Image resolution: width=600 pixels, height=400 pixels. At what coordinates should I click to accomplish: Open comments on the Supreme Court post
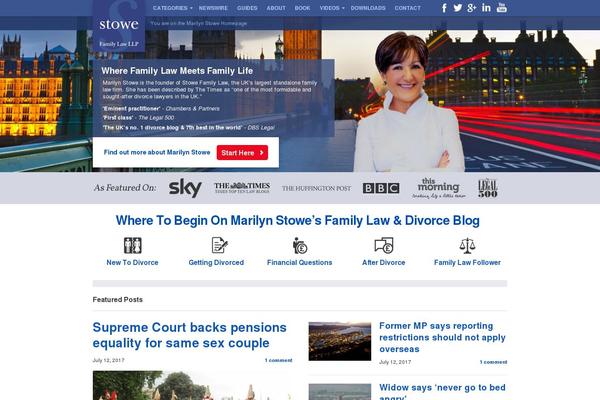(x=279, y=360)
